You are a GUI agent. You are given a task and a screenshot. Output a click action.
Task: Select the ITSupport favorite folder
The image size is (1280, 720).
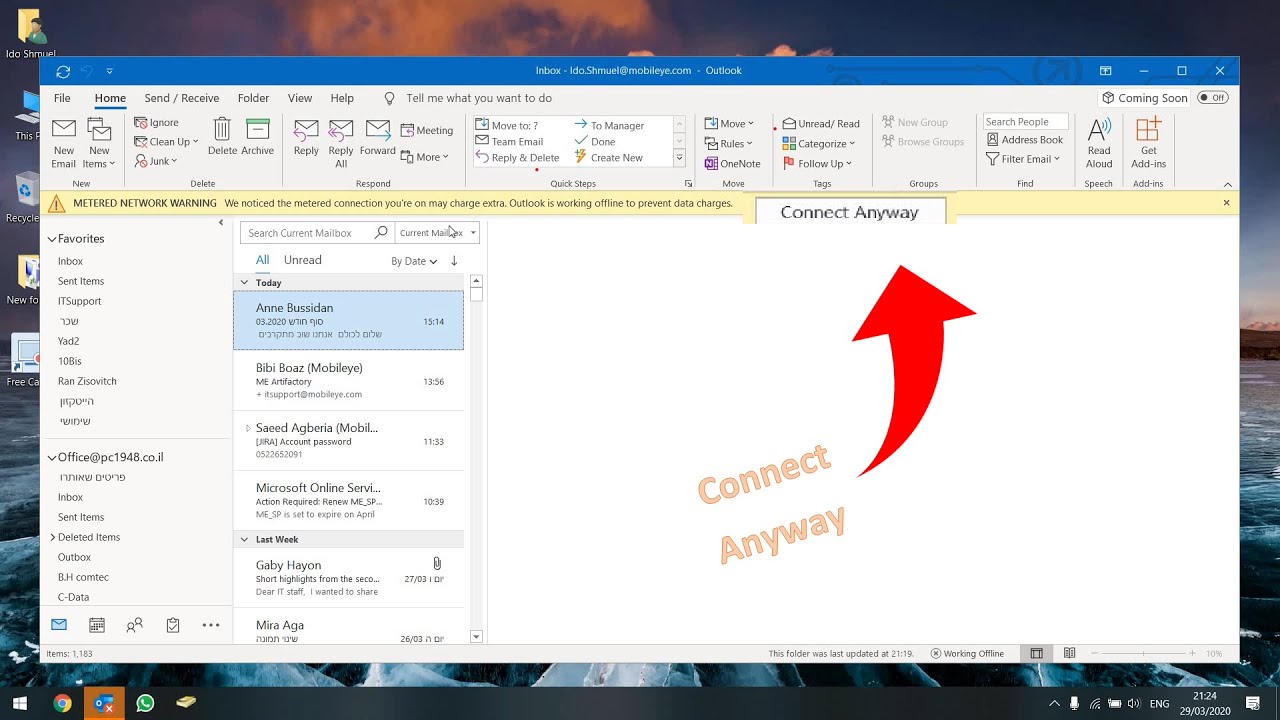(x=79, y=301)
